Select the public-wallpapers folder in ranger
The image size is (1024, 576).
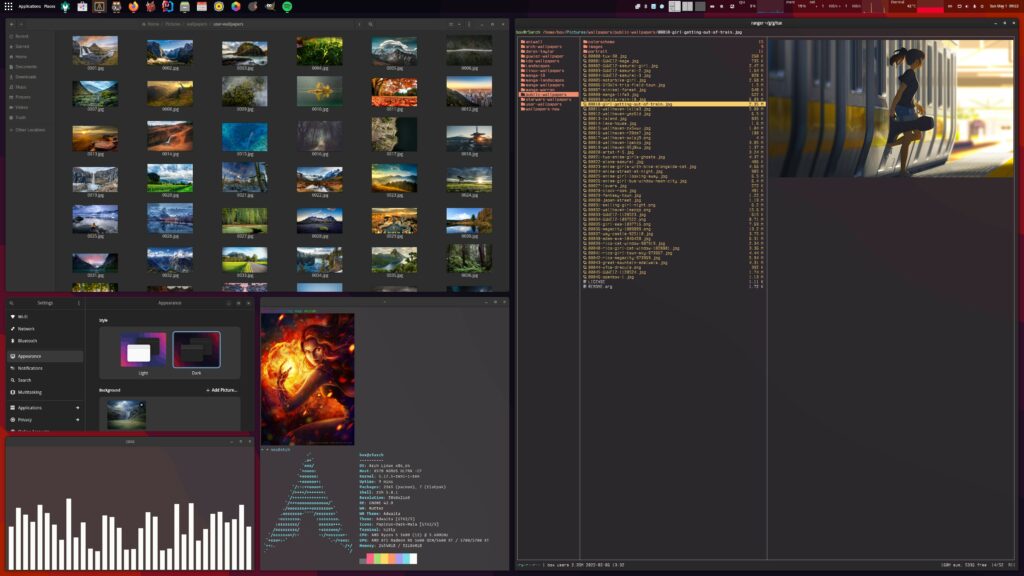[x=547, y=93]
